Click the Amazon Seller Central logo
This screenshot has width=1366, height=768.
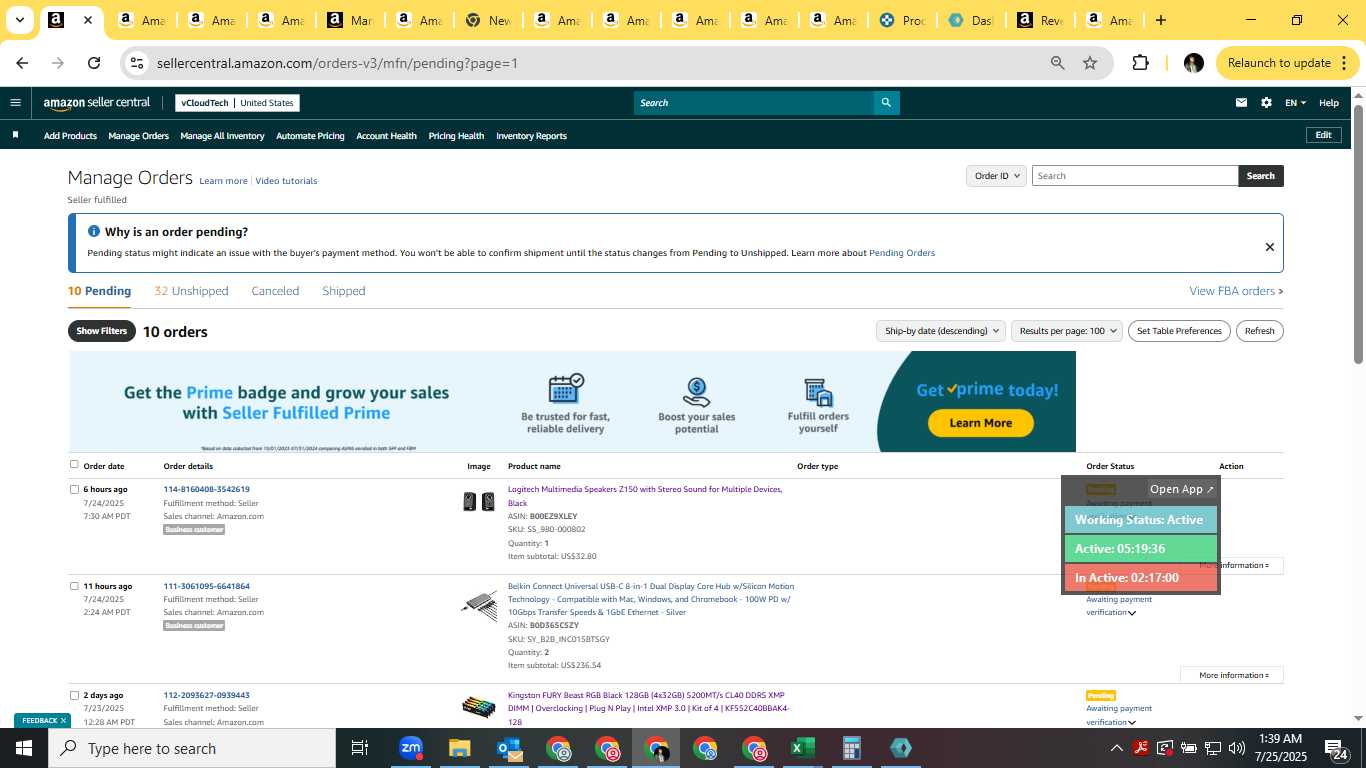(97, 102)
